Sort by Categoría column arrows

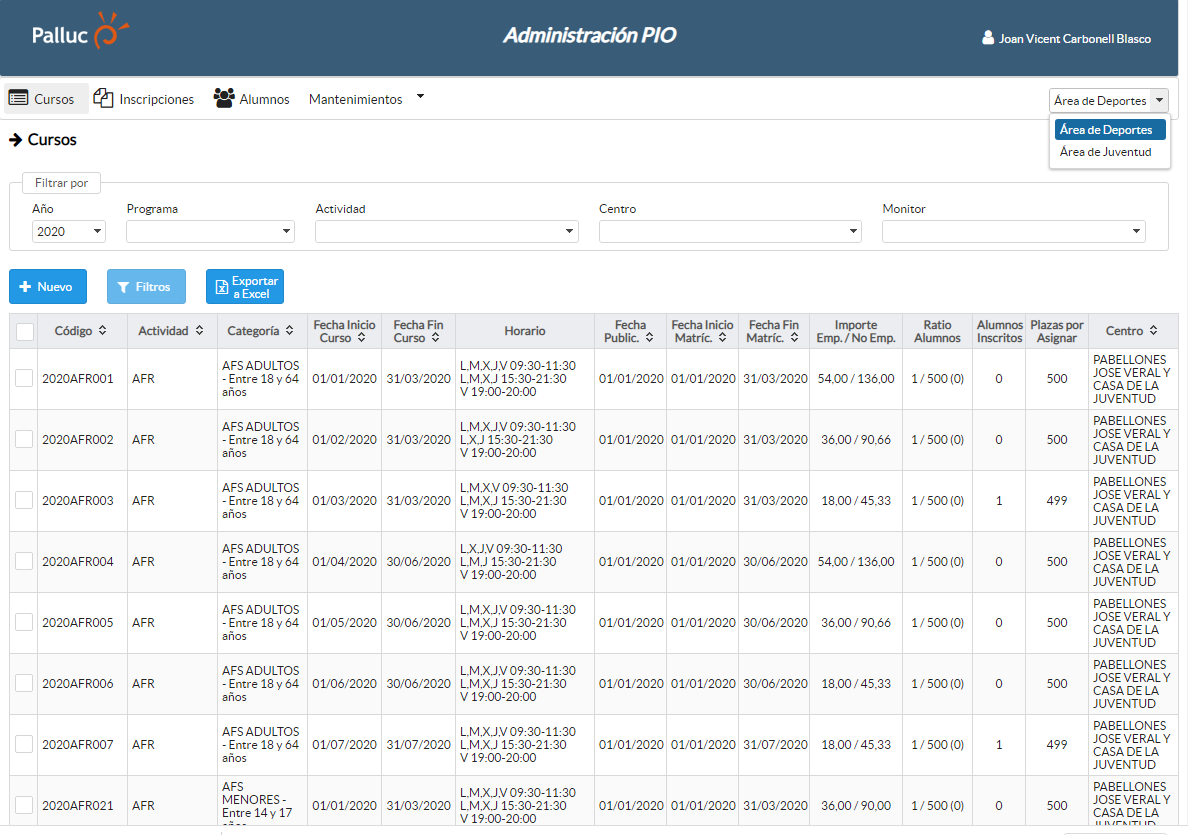click(289, 331)
